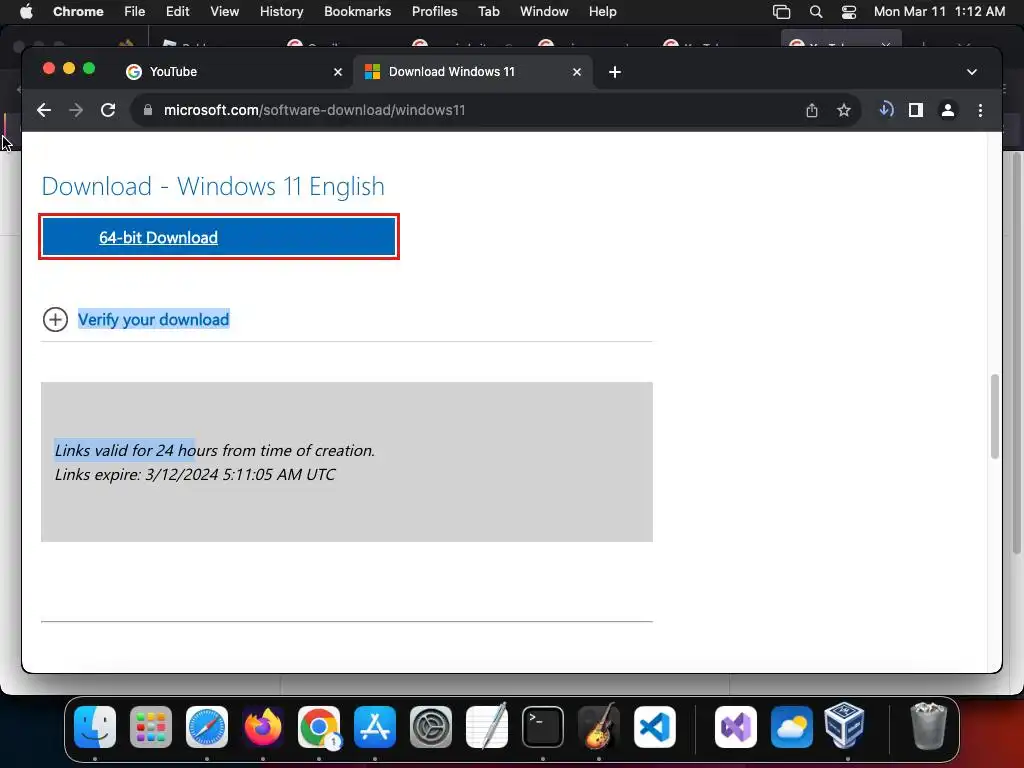Launch VirtualBox from the dock
The image size is (1024, 768).
[x=844, y=726]
